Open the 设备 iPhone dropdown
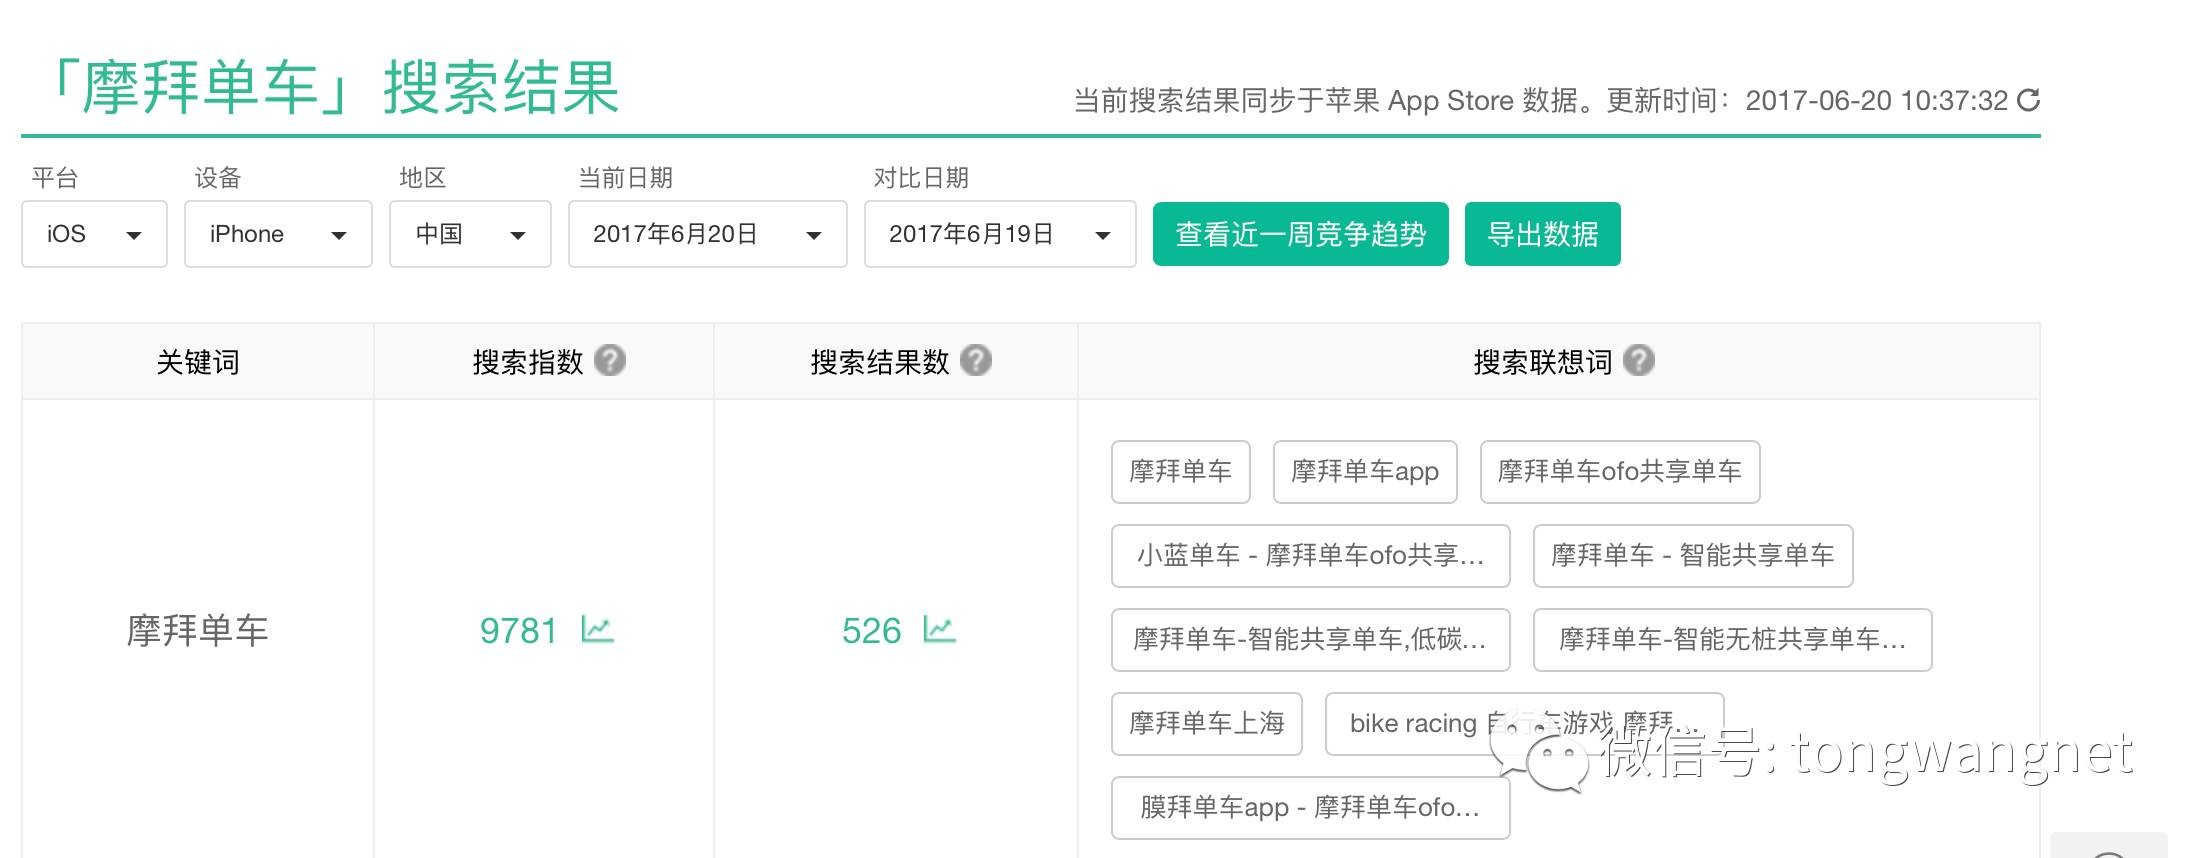The image size is (2206, 858). coord(278,234)
